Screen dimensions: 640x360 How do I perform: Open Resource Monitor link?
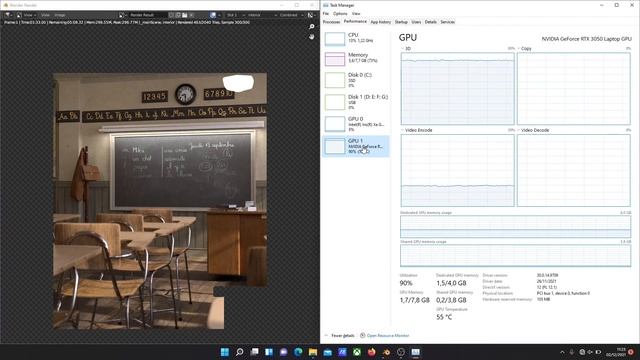pos(384,336)
